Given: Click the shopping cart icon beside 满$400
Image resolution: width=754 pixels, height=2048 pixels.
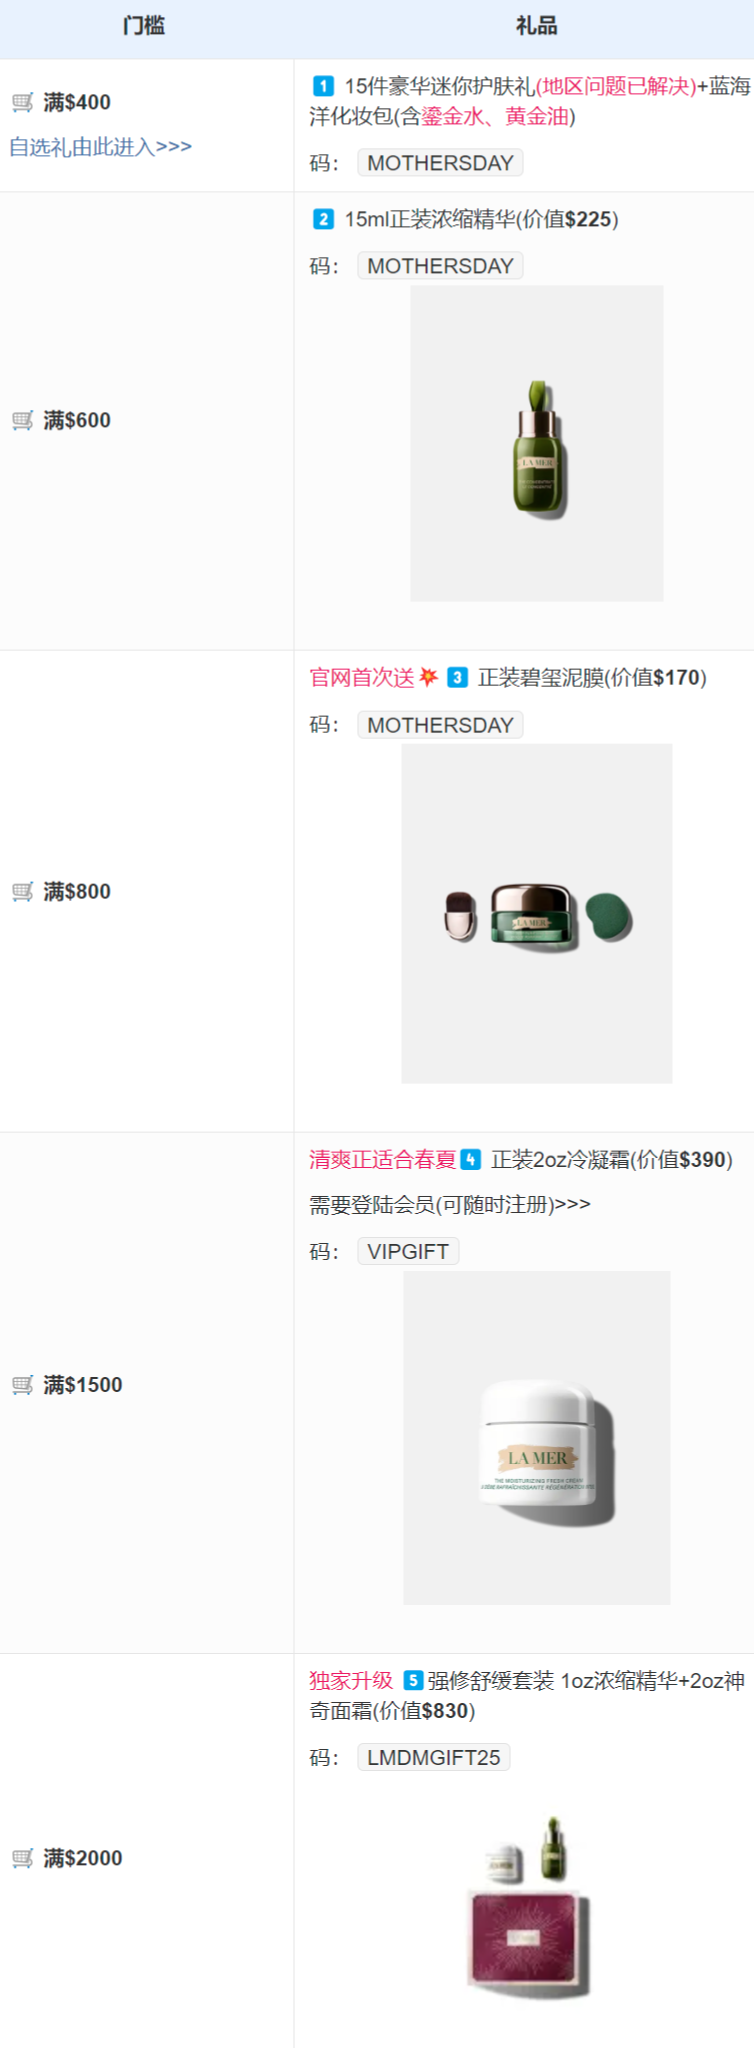Looking at the screenshot, I should 22,102.
